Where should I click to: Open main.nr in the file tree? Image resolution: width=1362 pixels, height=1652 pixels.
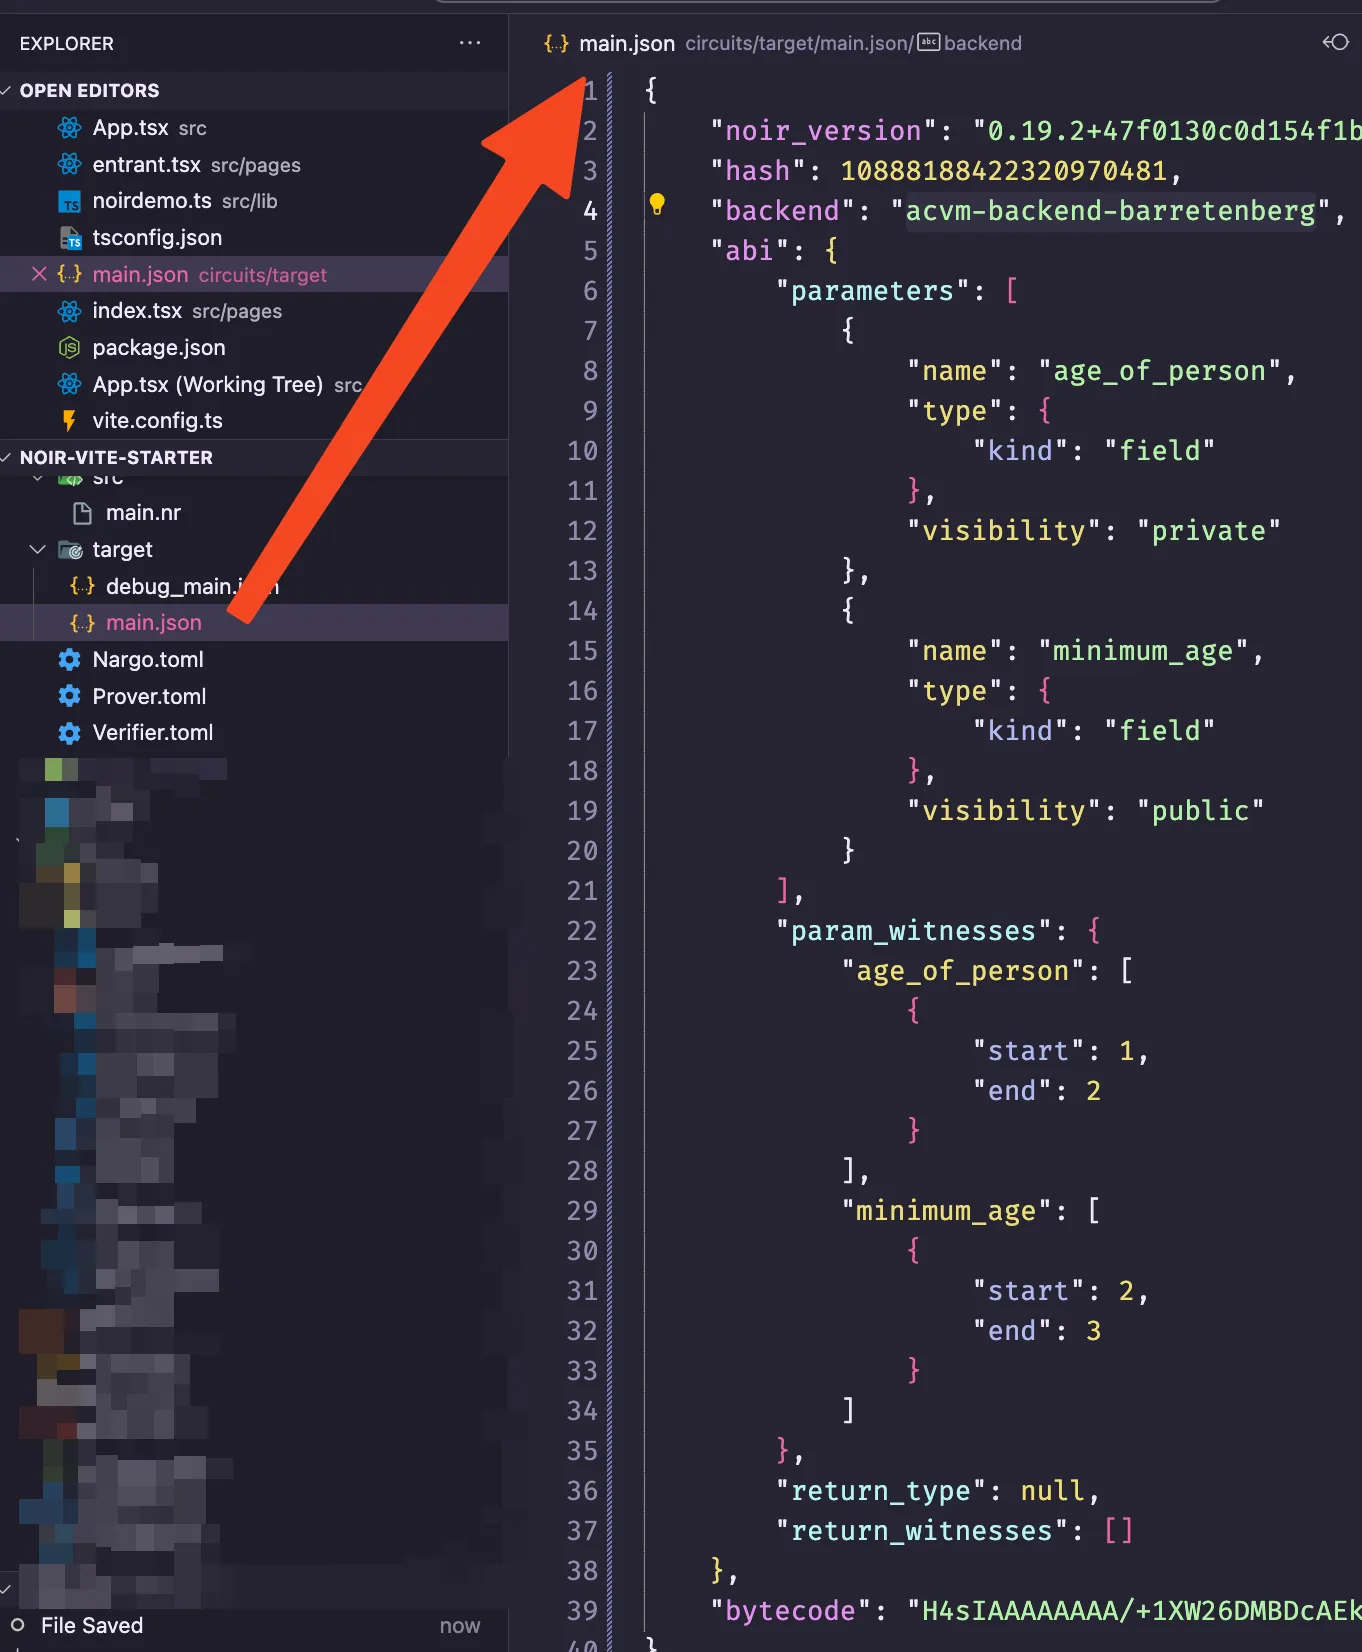coord(254,513)
